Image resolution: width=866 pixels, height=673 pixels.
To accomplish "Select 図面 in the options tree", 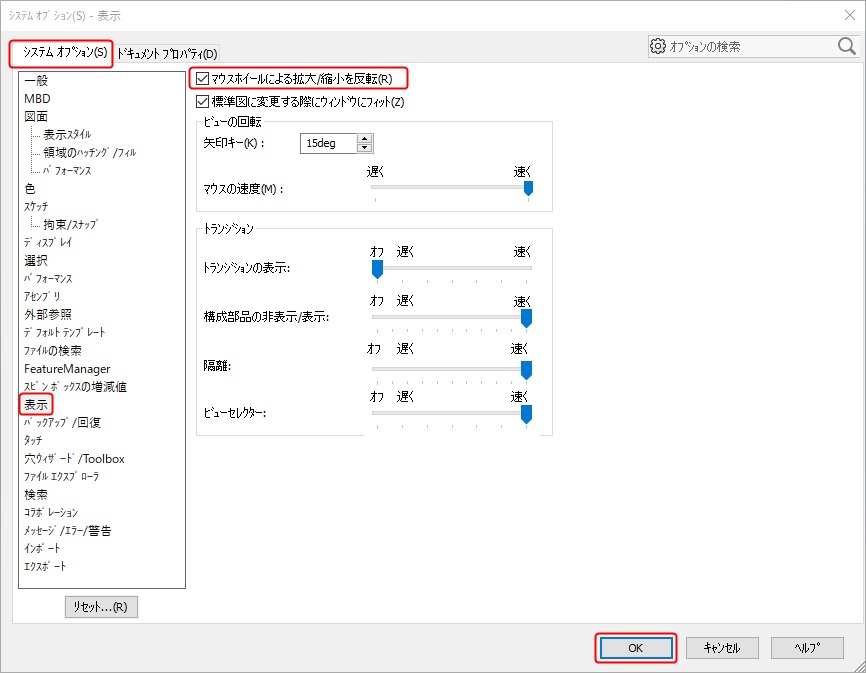I will pyautogui.click(x=36, y=116).
